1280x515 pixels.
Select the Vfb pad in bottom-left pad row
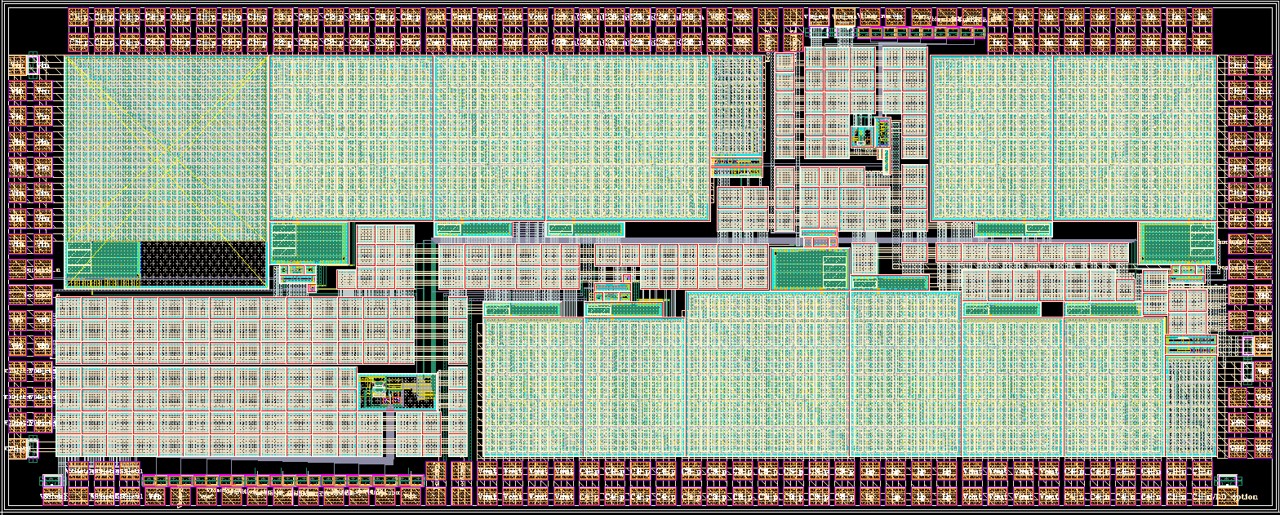(x=155, y=496)
